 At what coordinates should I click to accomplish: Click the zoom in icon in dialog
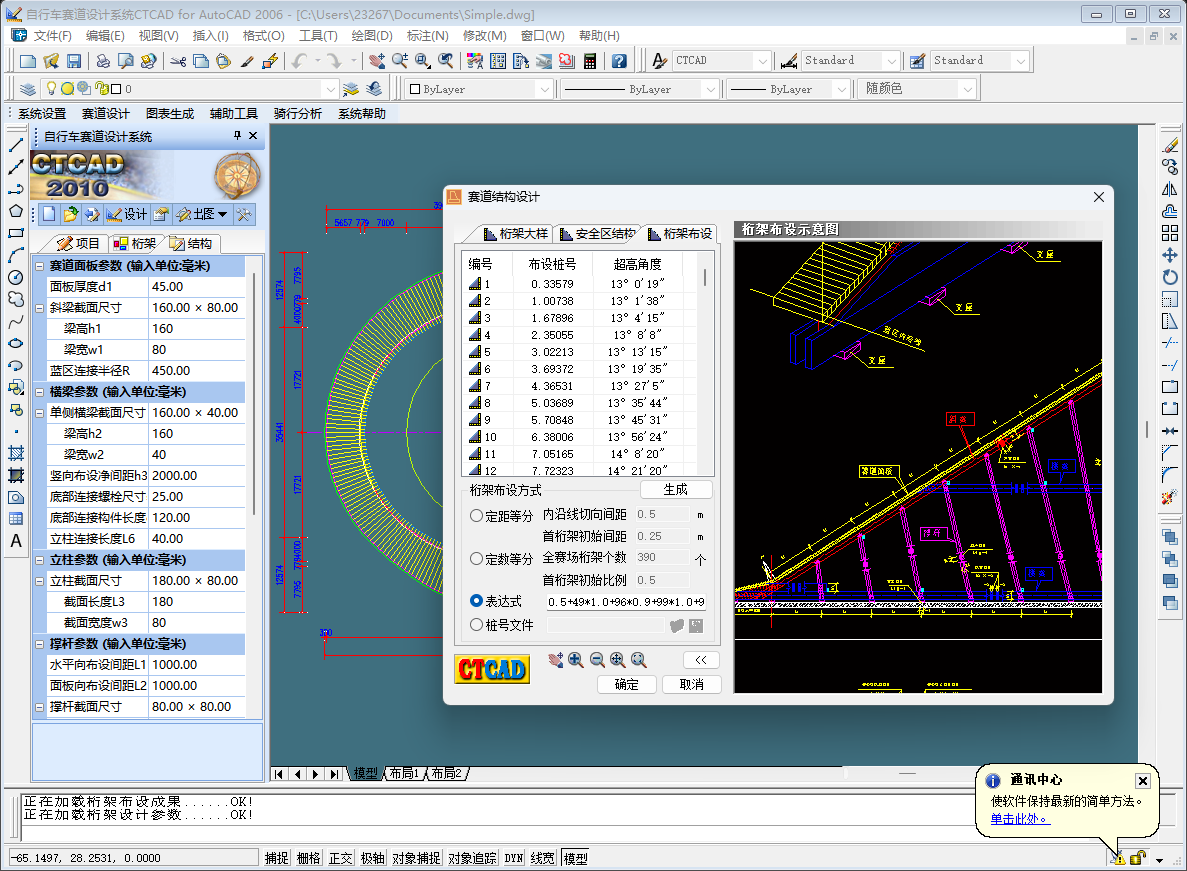[x=576, y=660]
